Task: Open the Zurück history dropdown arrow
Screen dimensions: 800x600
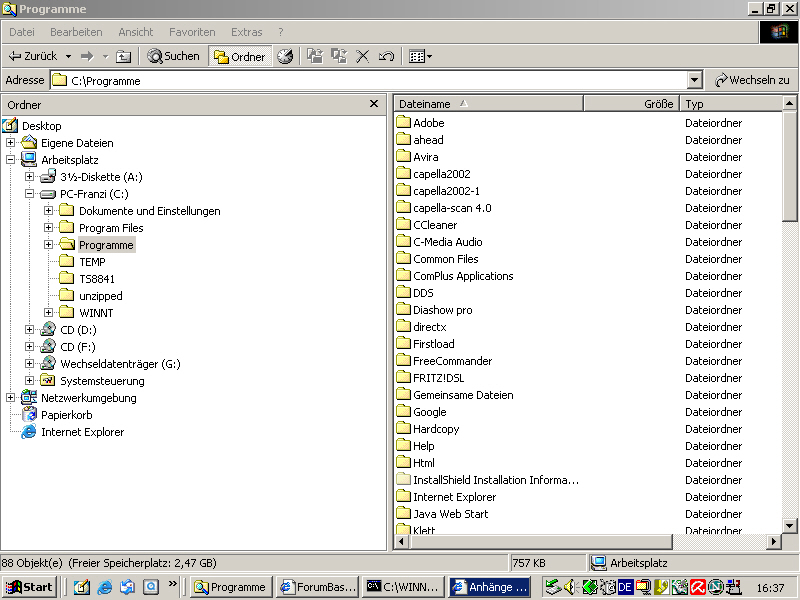Action: pyautogui.click(x=68, y=56)
